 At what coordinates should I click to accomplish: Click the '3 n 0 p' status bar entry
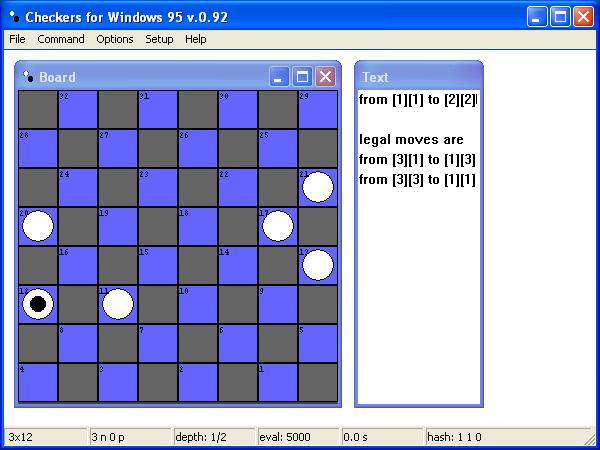tap(130, 437)
